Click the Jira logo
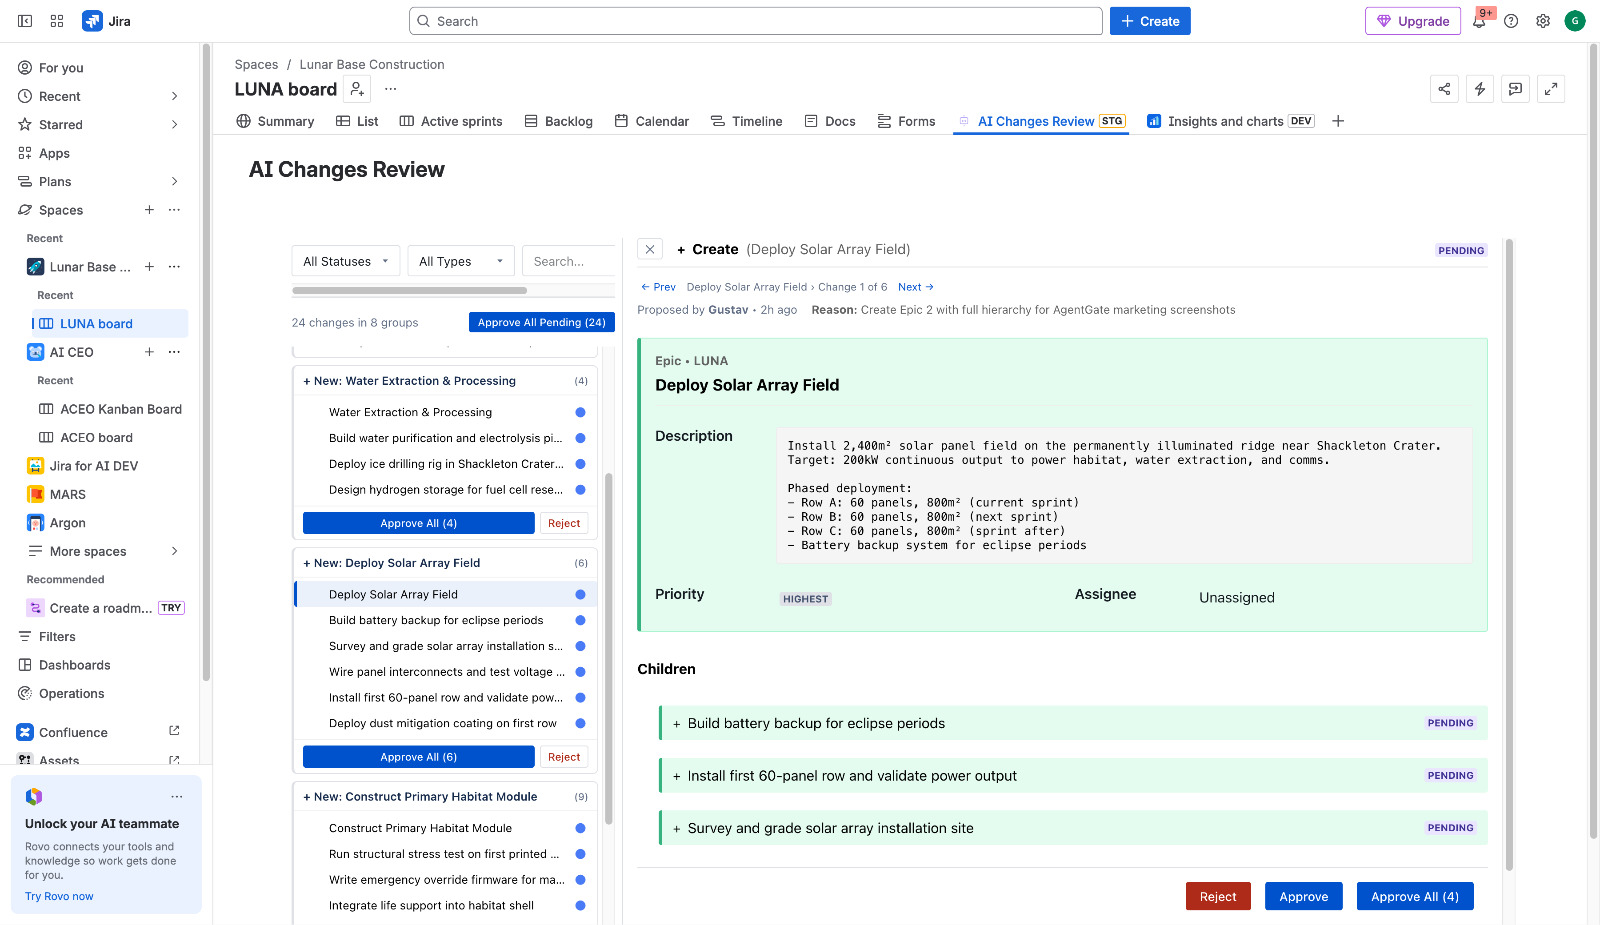The image size is (1600, 925). 107,21
